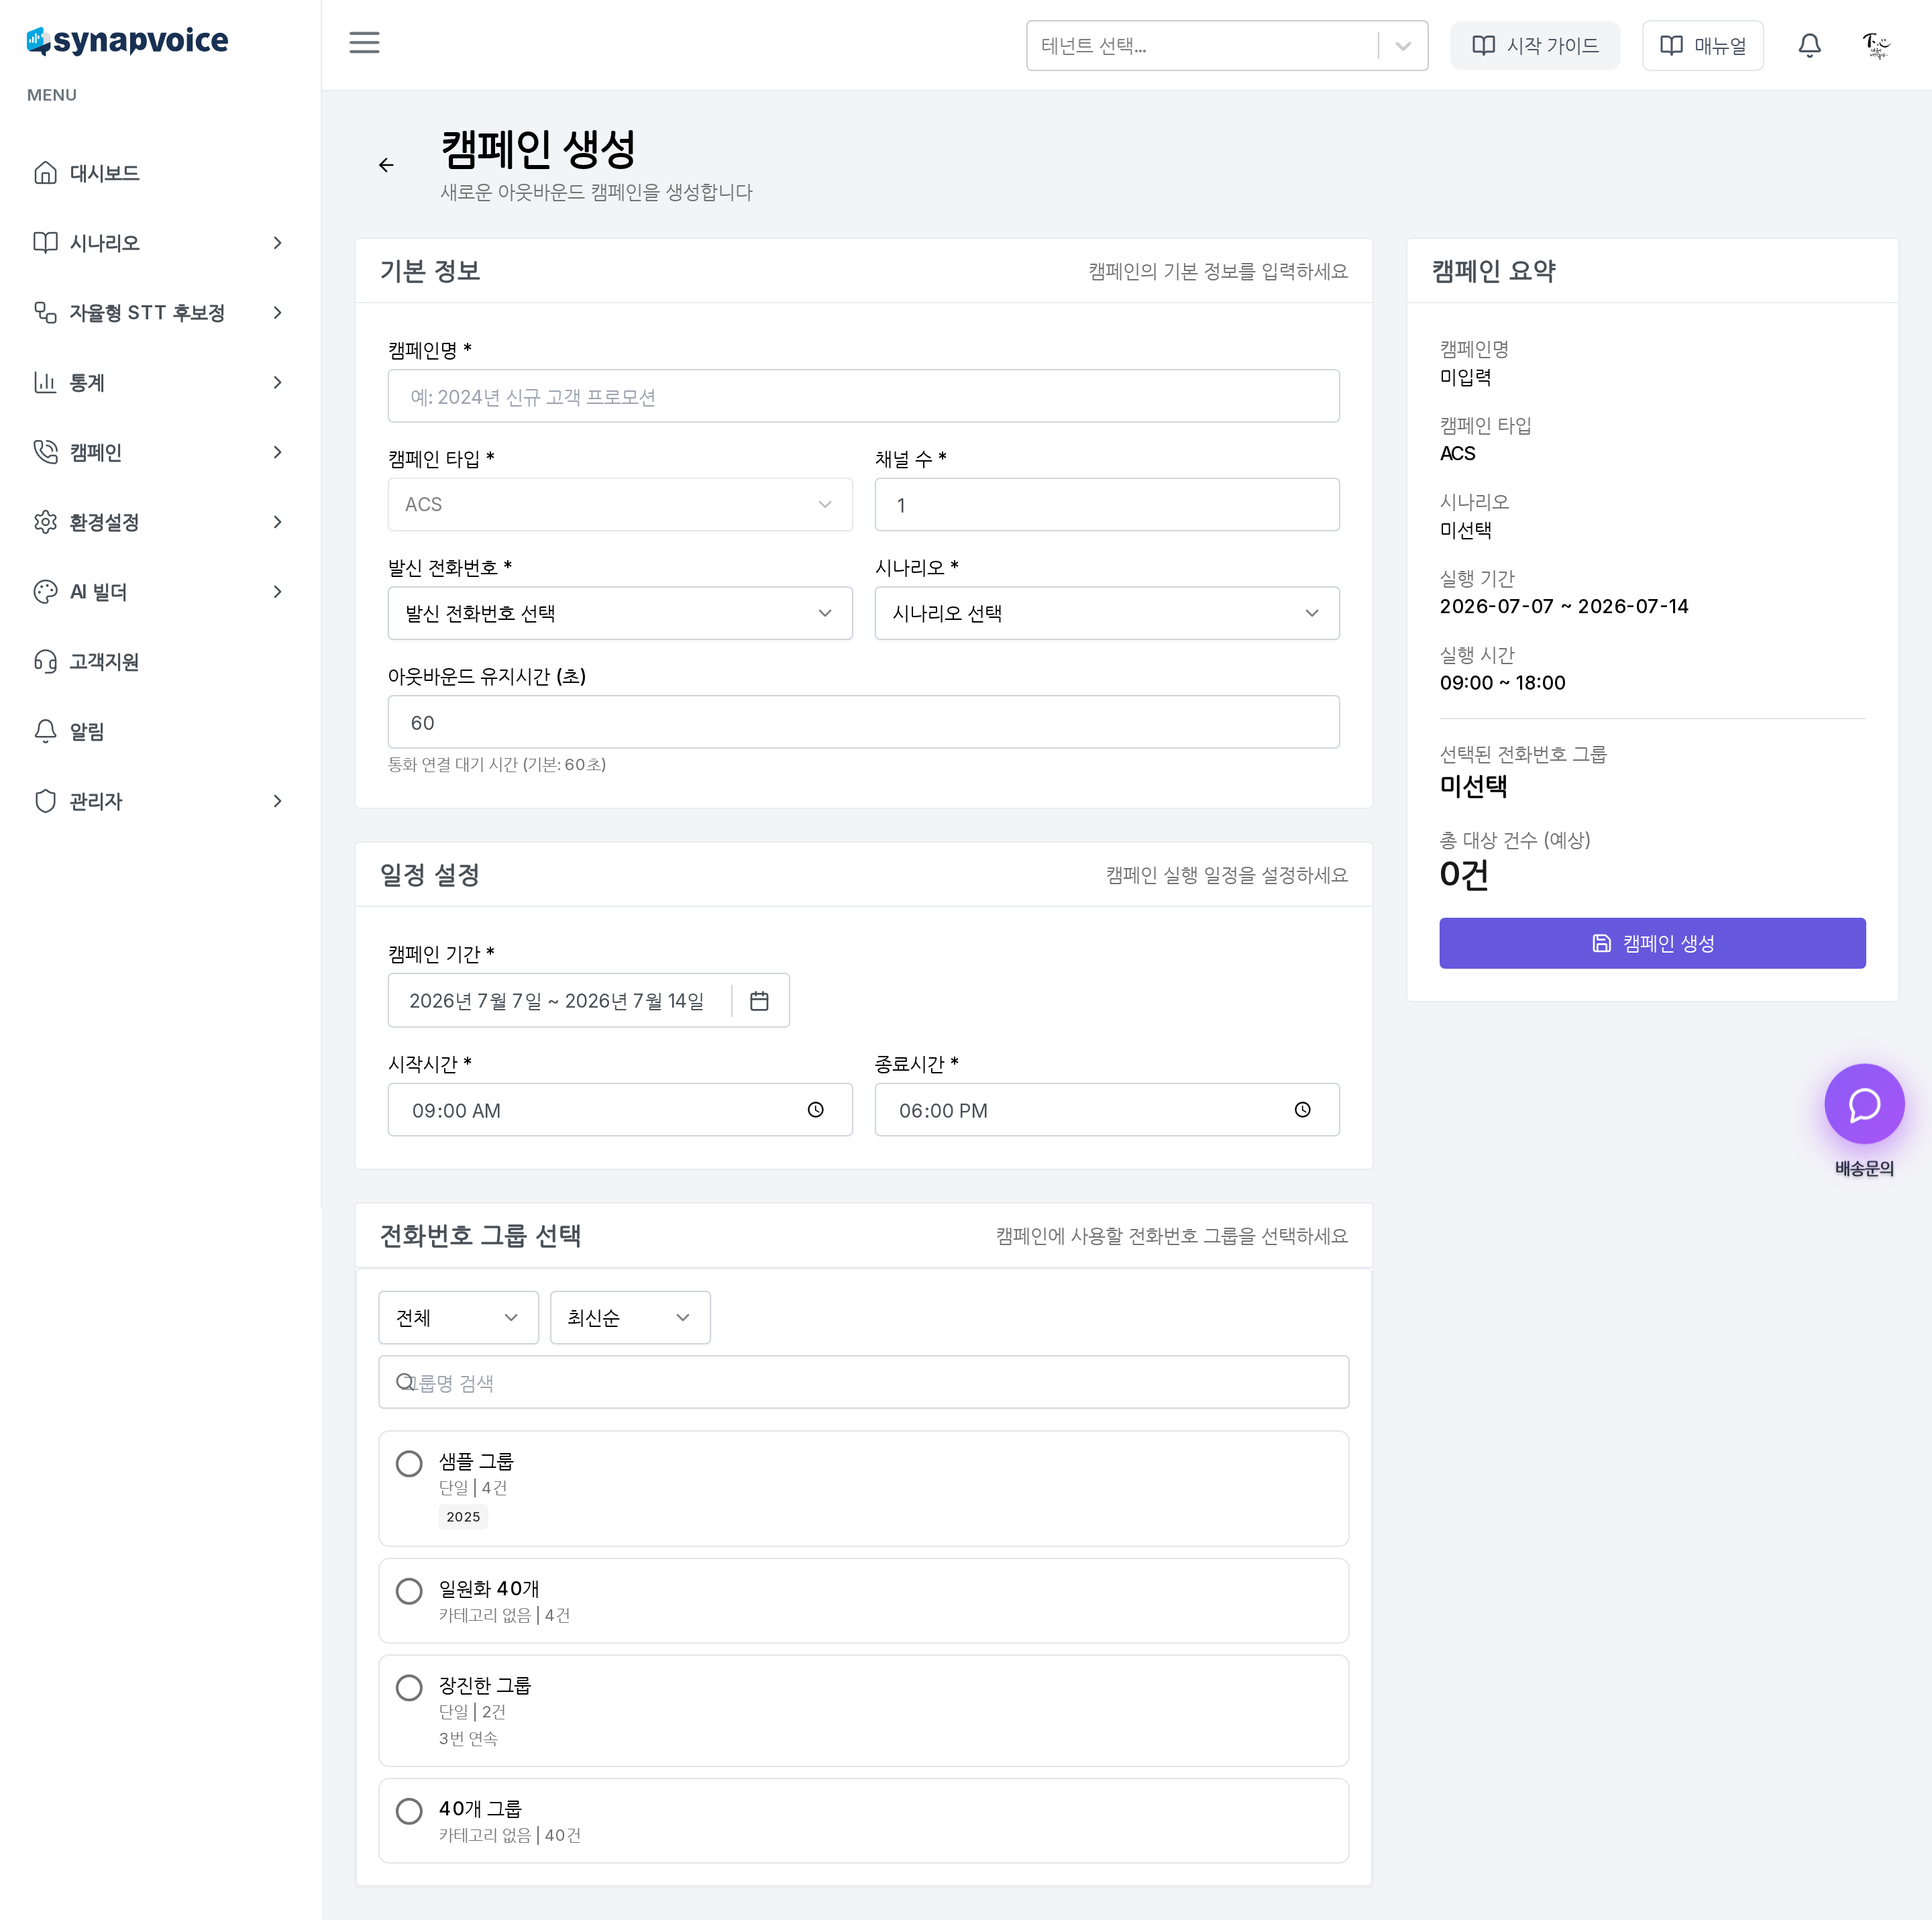Open the calendar icon in 캠페인 기간
1932x1920 pixels.
point(759,1001)
